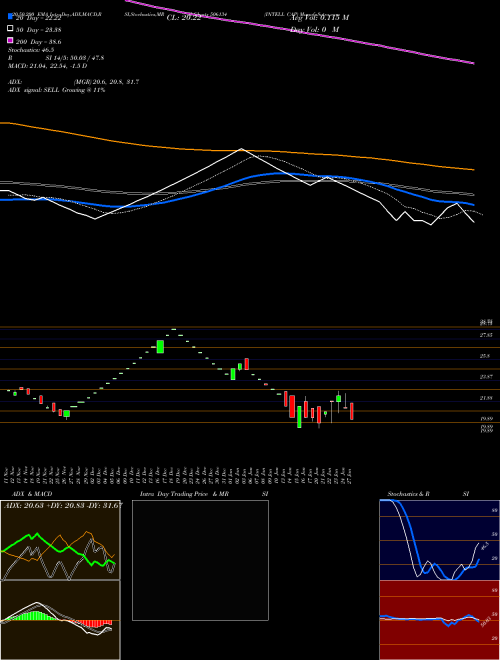Viewport: 500px width, 660px height.
Task: Click the 'Day Vol: 0 M' text
Action: pos(315,29)
